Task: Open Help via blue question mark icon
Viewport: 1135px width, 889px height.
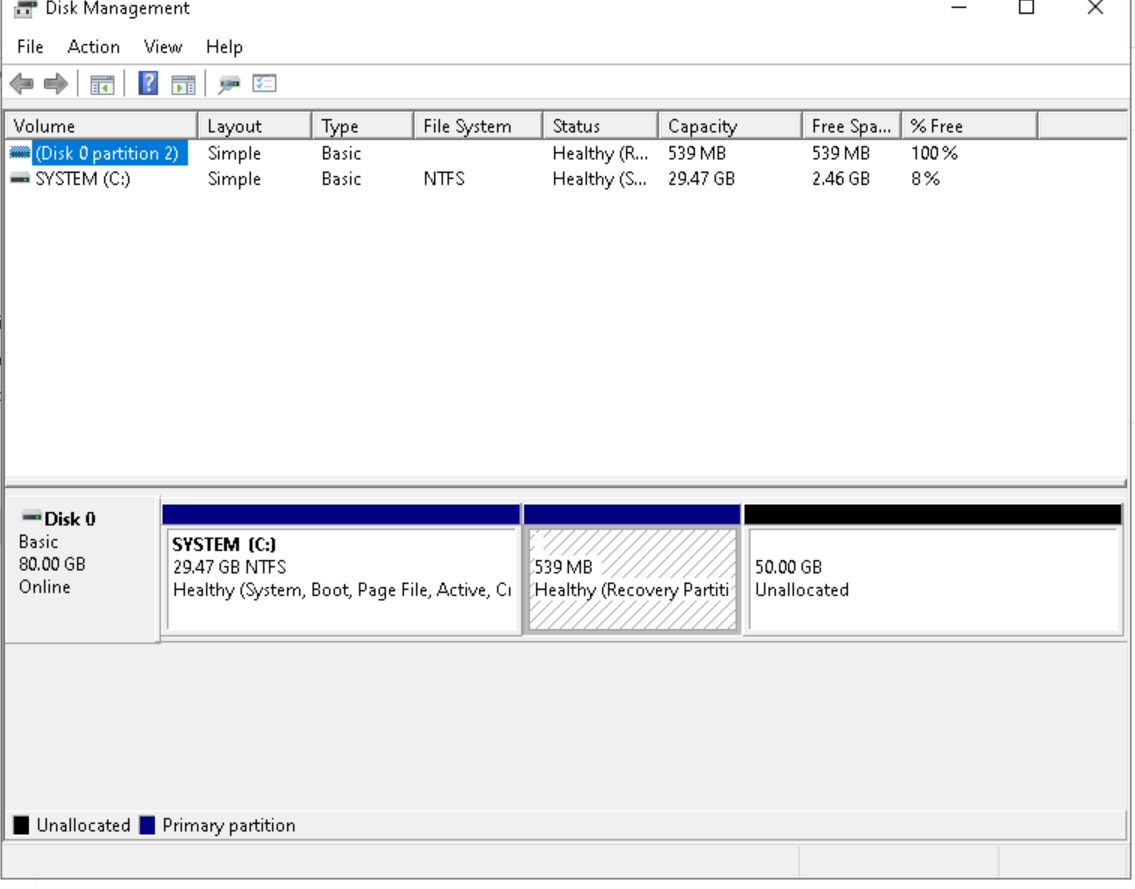Action: pyautogui.click(x=148, y=84)
